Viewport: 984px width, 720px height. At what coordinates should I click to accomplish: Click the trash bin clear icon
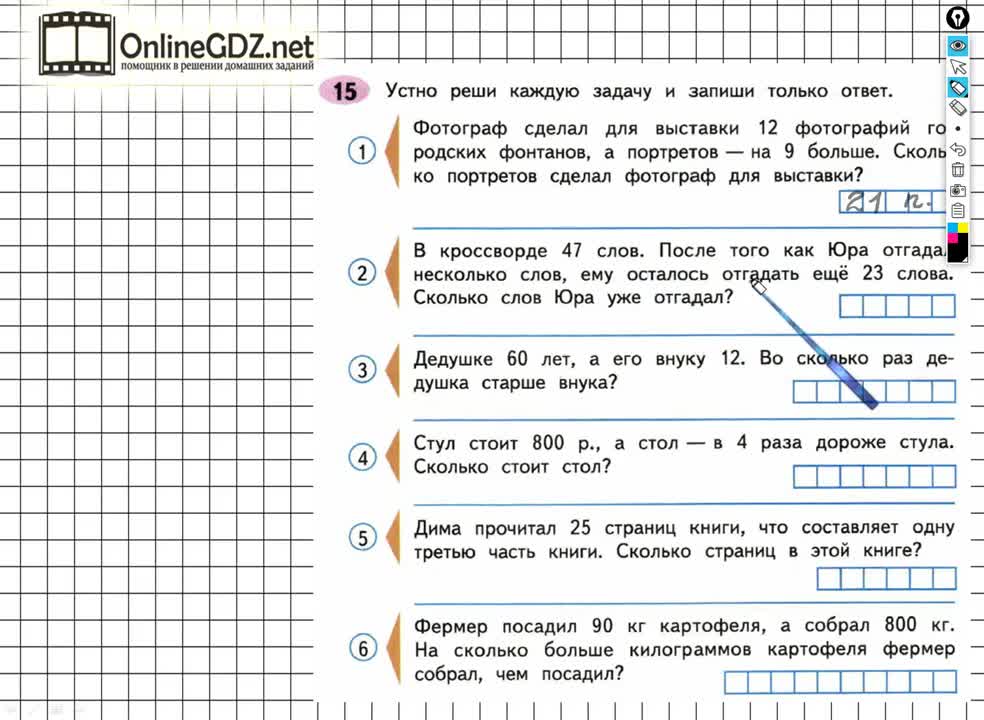pos(957,169)
